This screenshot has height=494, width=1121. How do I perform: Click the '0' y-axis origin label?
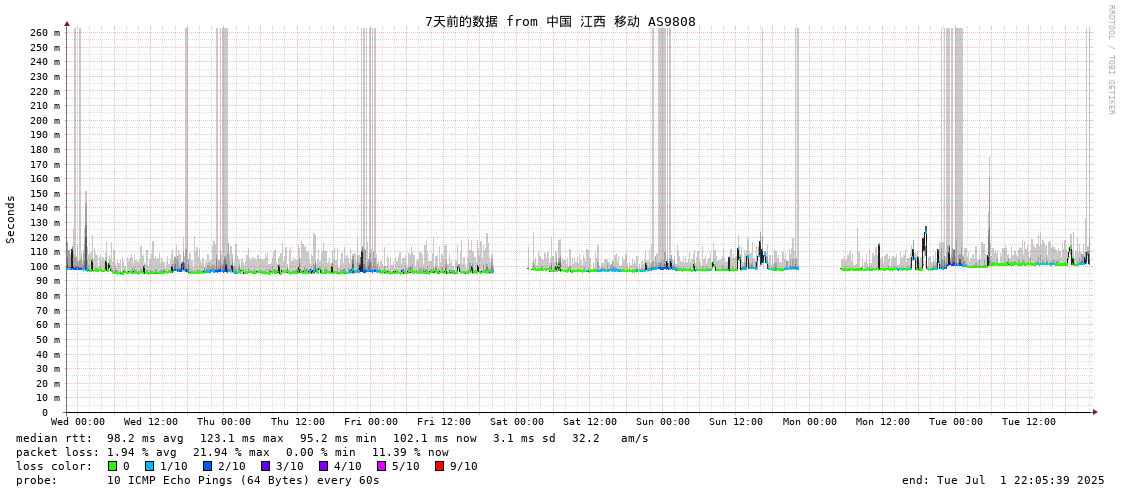pyautogui.click(x=44, y=413)
